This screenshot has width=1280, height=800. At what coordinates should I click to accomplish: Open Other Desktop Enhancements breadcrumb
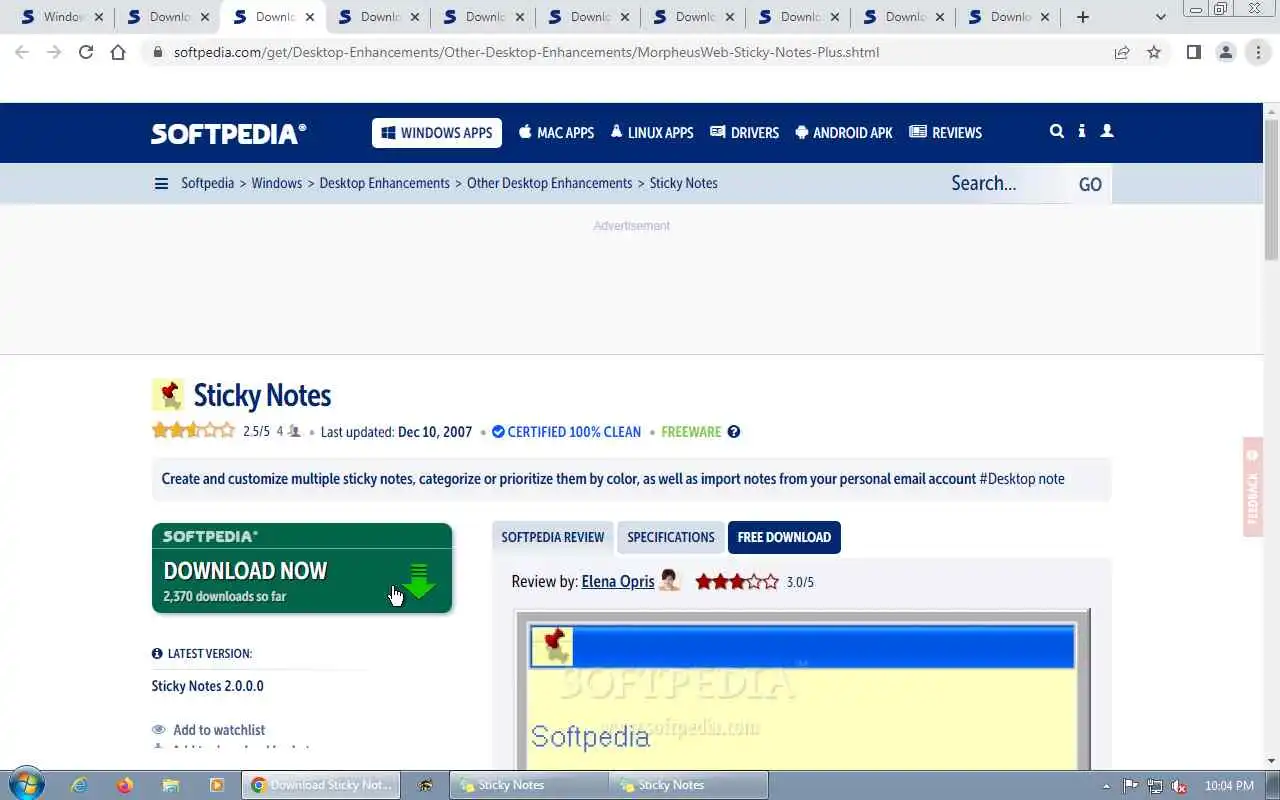[x=550, y=183]
